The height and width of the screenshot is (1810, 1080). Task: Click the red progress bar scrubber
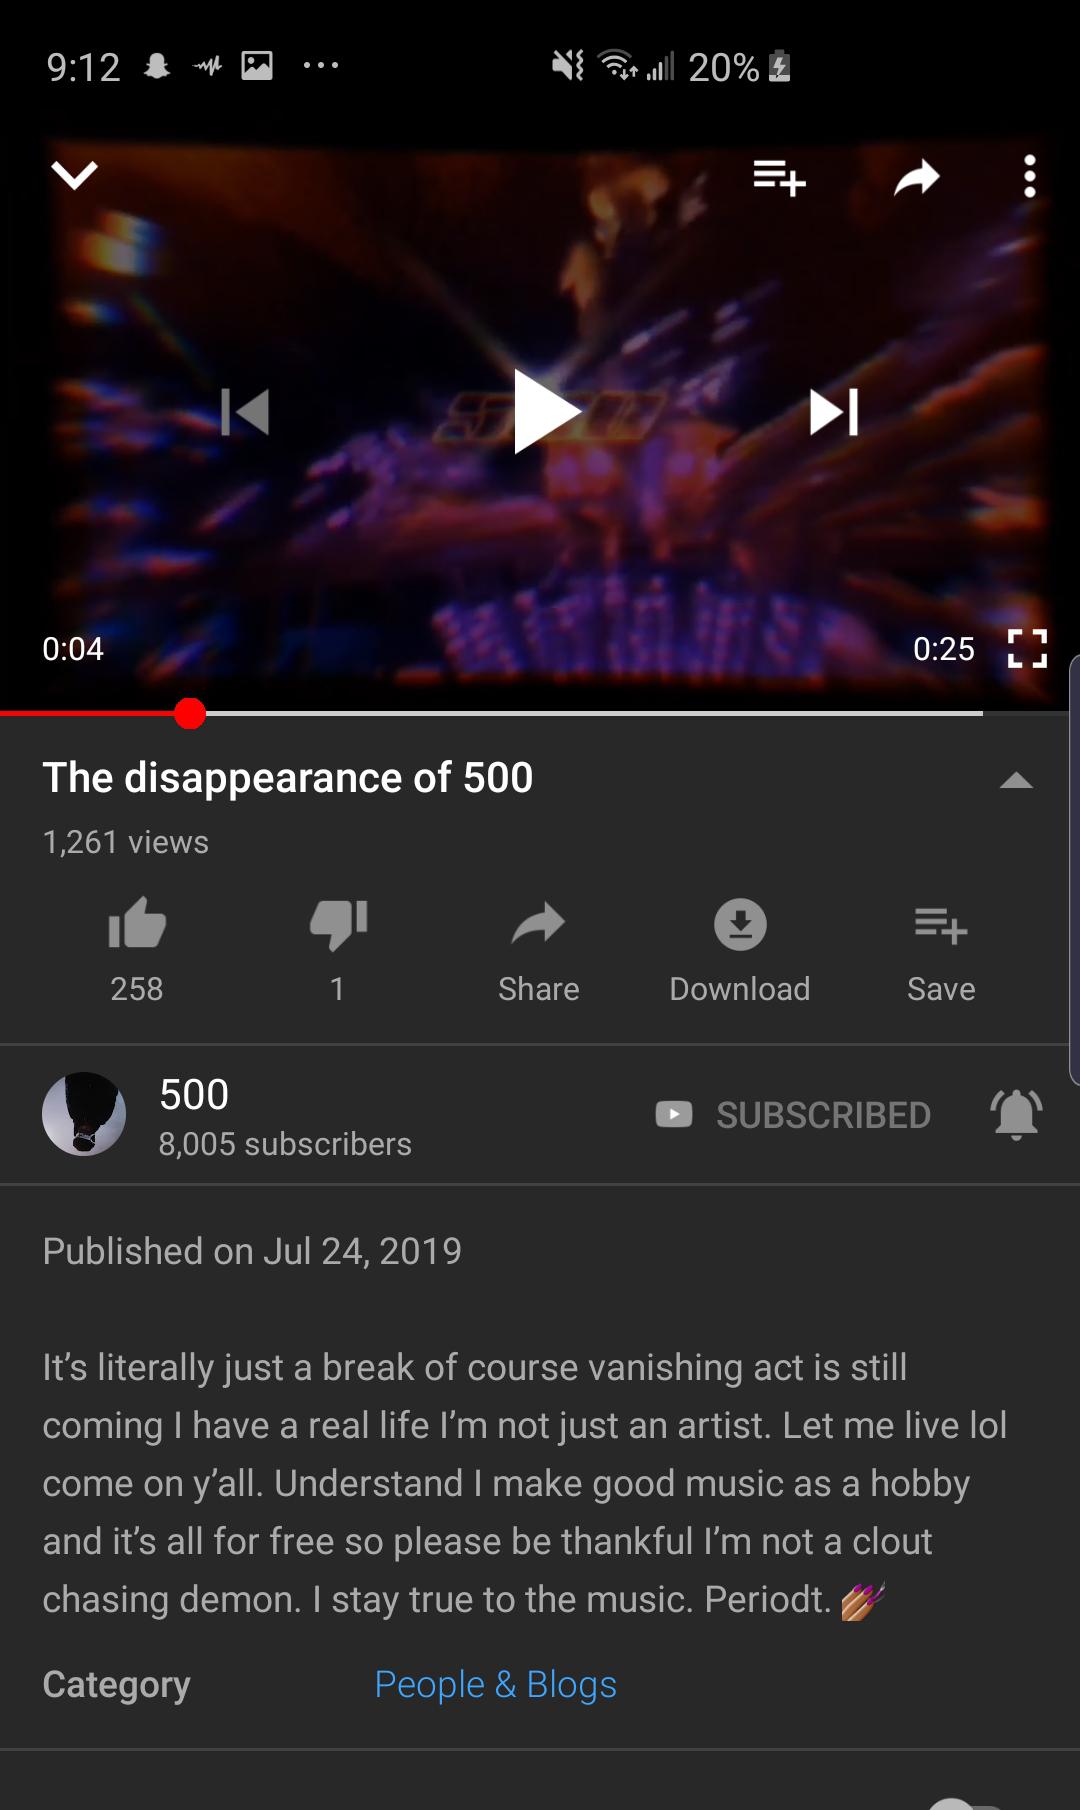189,713
